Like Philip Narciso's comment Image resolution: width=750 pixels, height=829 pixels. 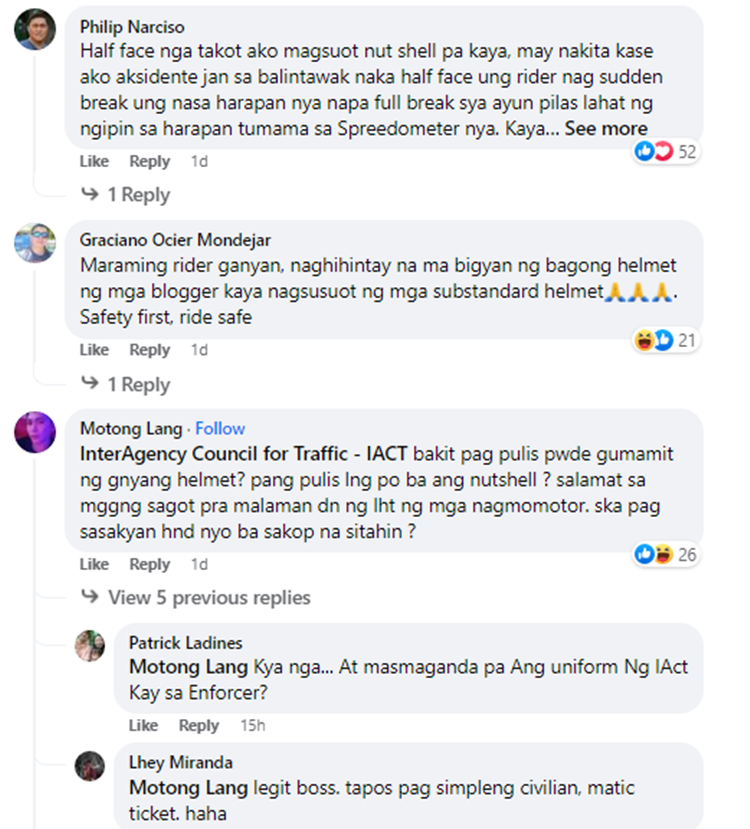pyautogui.click(x=94, y=161)
